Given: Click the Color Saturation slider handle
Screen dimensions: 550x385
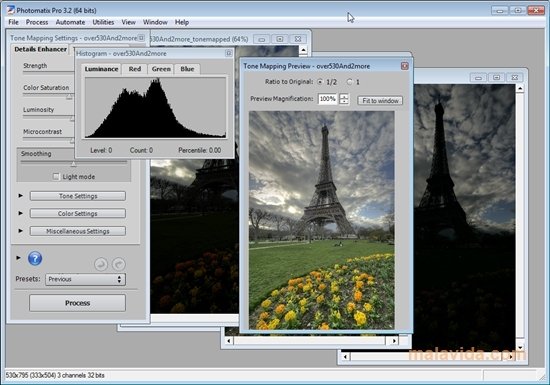Looking at the screenshot, I should pos(69,97).
